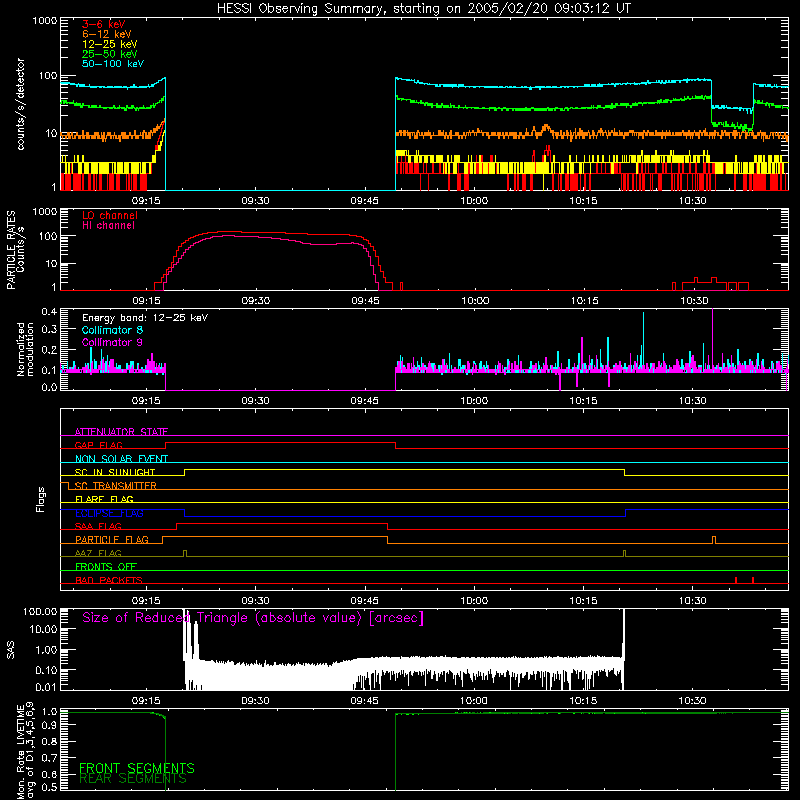Screen dimensions: 800x800
Task: Click the FRONTS_OFF flag label
Action: [x=106, y=566]
